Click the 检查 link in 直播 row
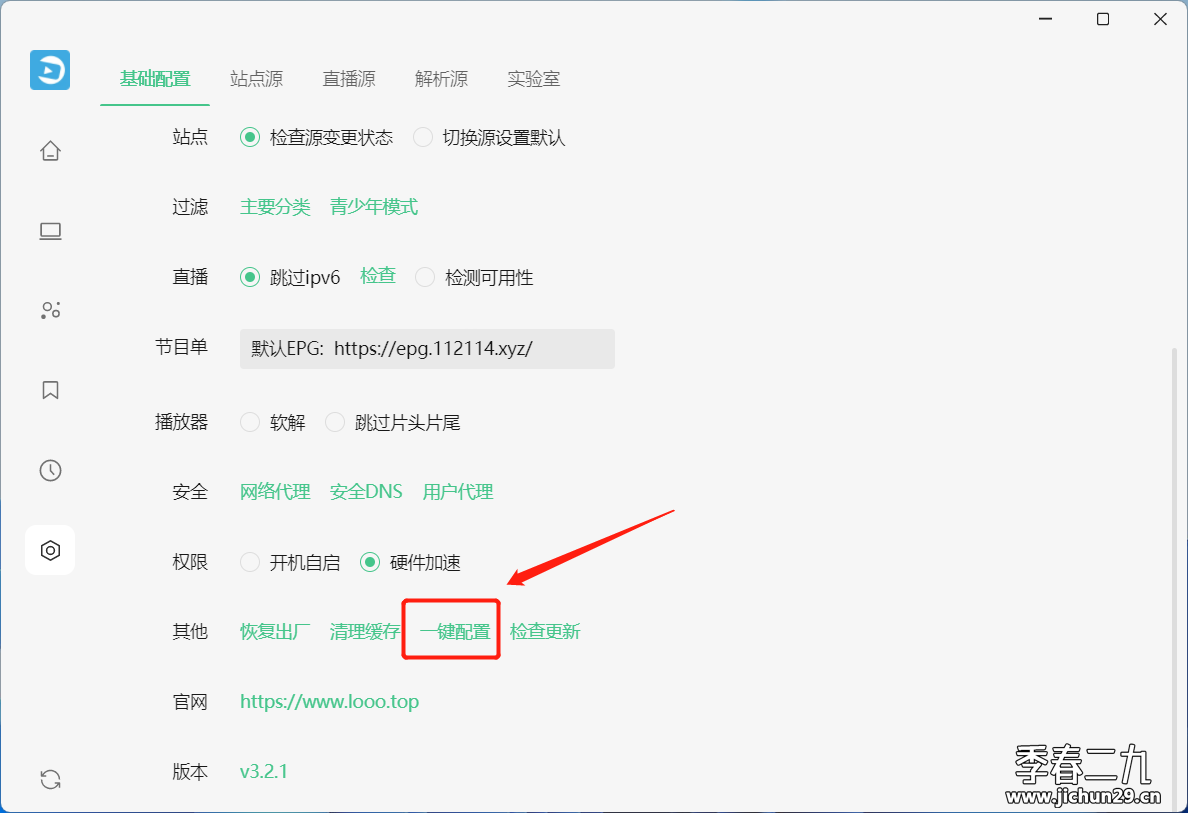This screenshot has height=813, width=1188. coord(378,276)
